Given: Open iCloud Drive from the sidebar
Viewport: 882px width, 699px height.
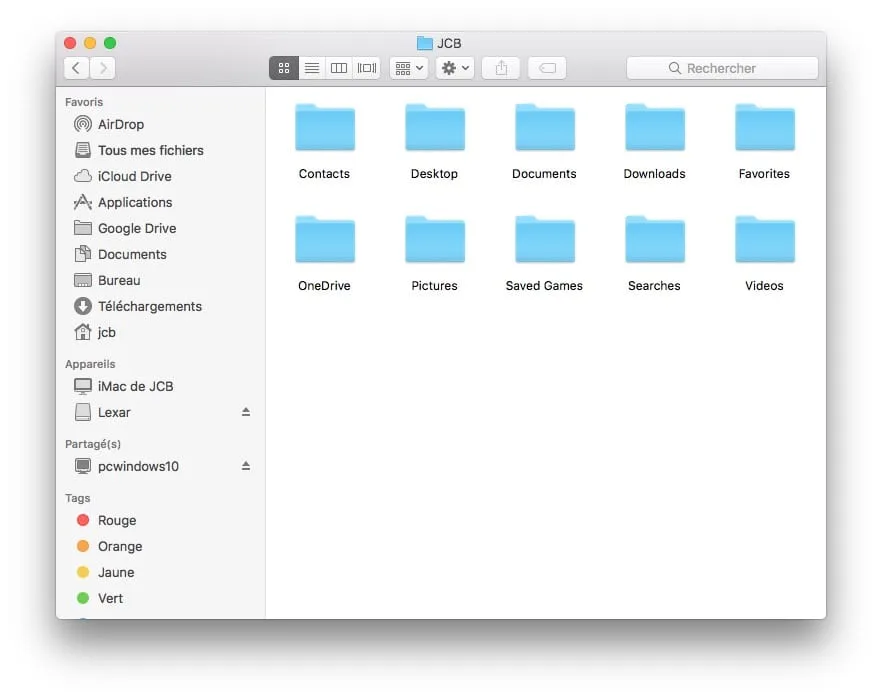Looking at the screenshot, I should click(160, 176).
